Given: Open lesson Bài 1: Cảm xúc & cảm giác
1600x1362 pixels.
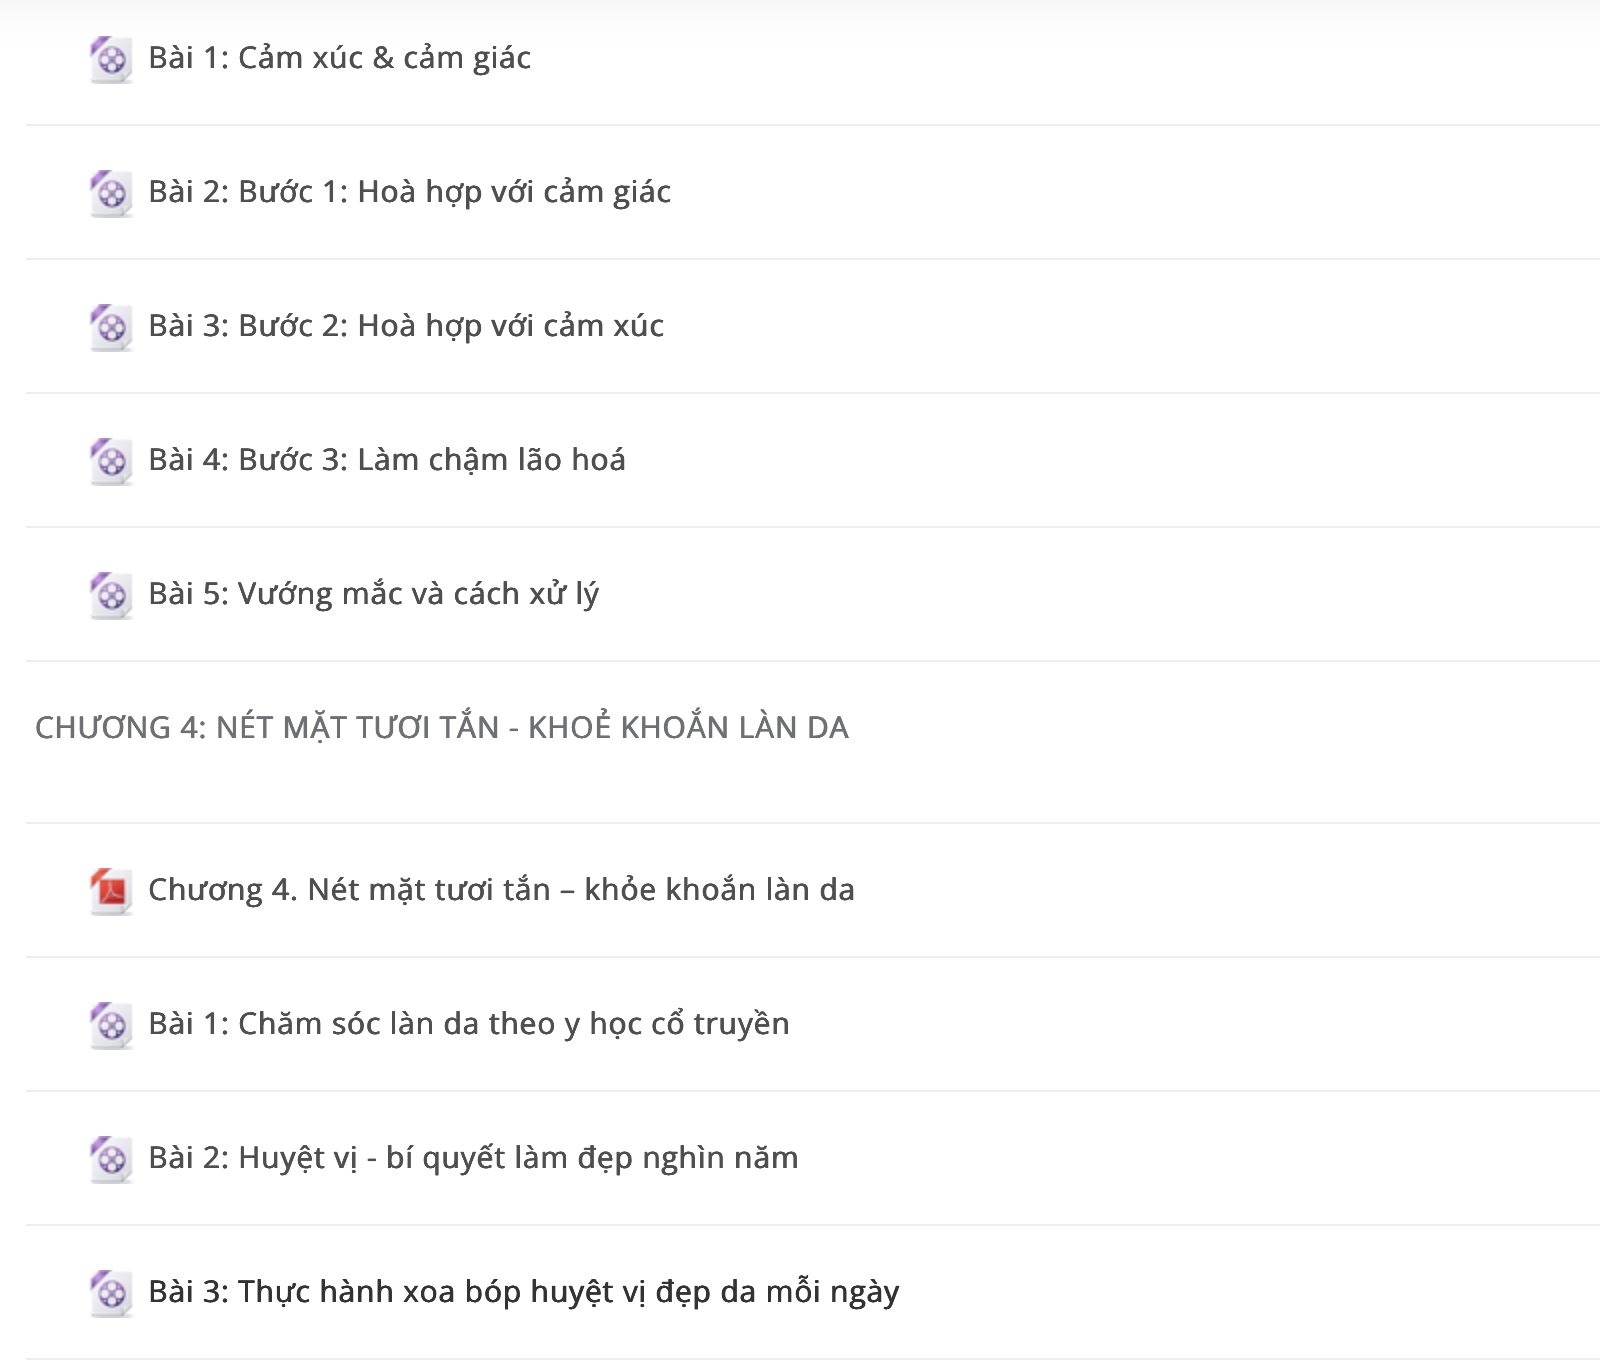Looking at the screenshot, I should coord(339,59).
